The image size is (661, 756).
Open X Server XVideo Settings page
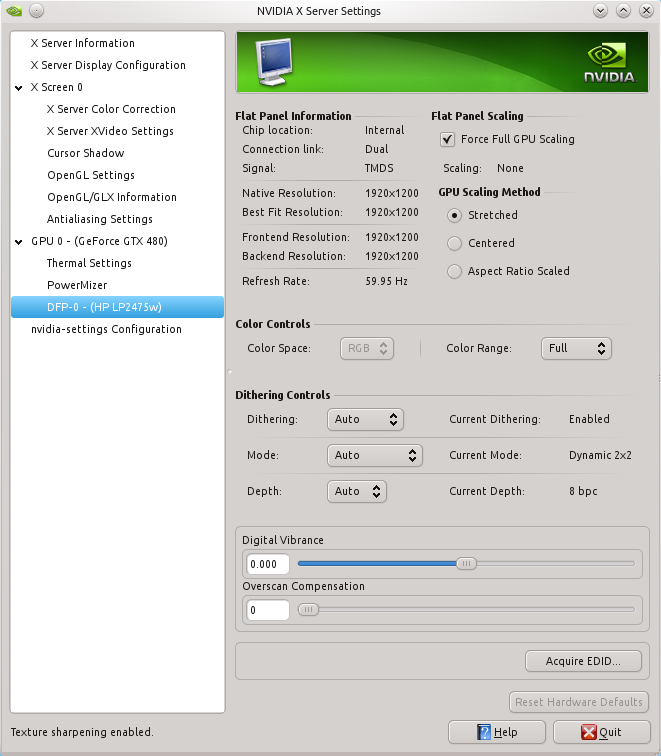110,131
